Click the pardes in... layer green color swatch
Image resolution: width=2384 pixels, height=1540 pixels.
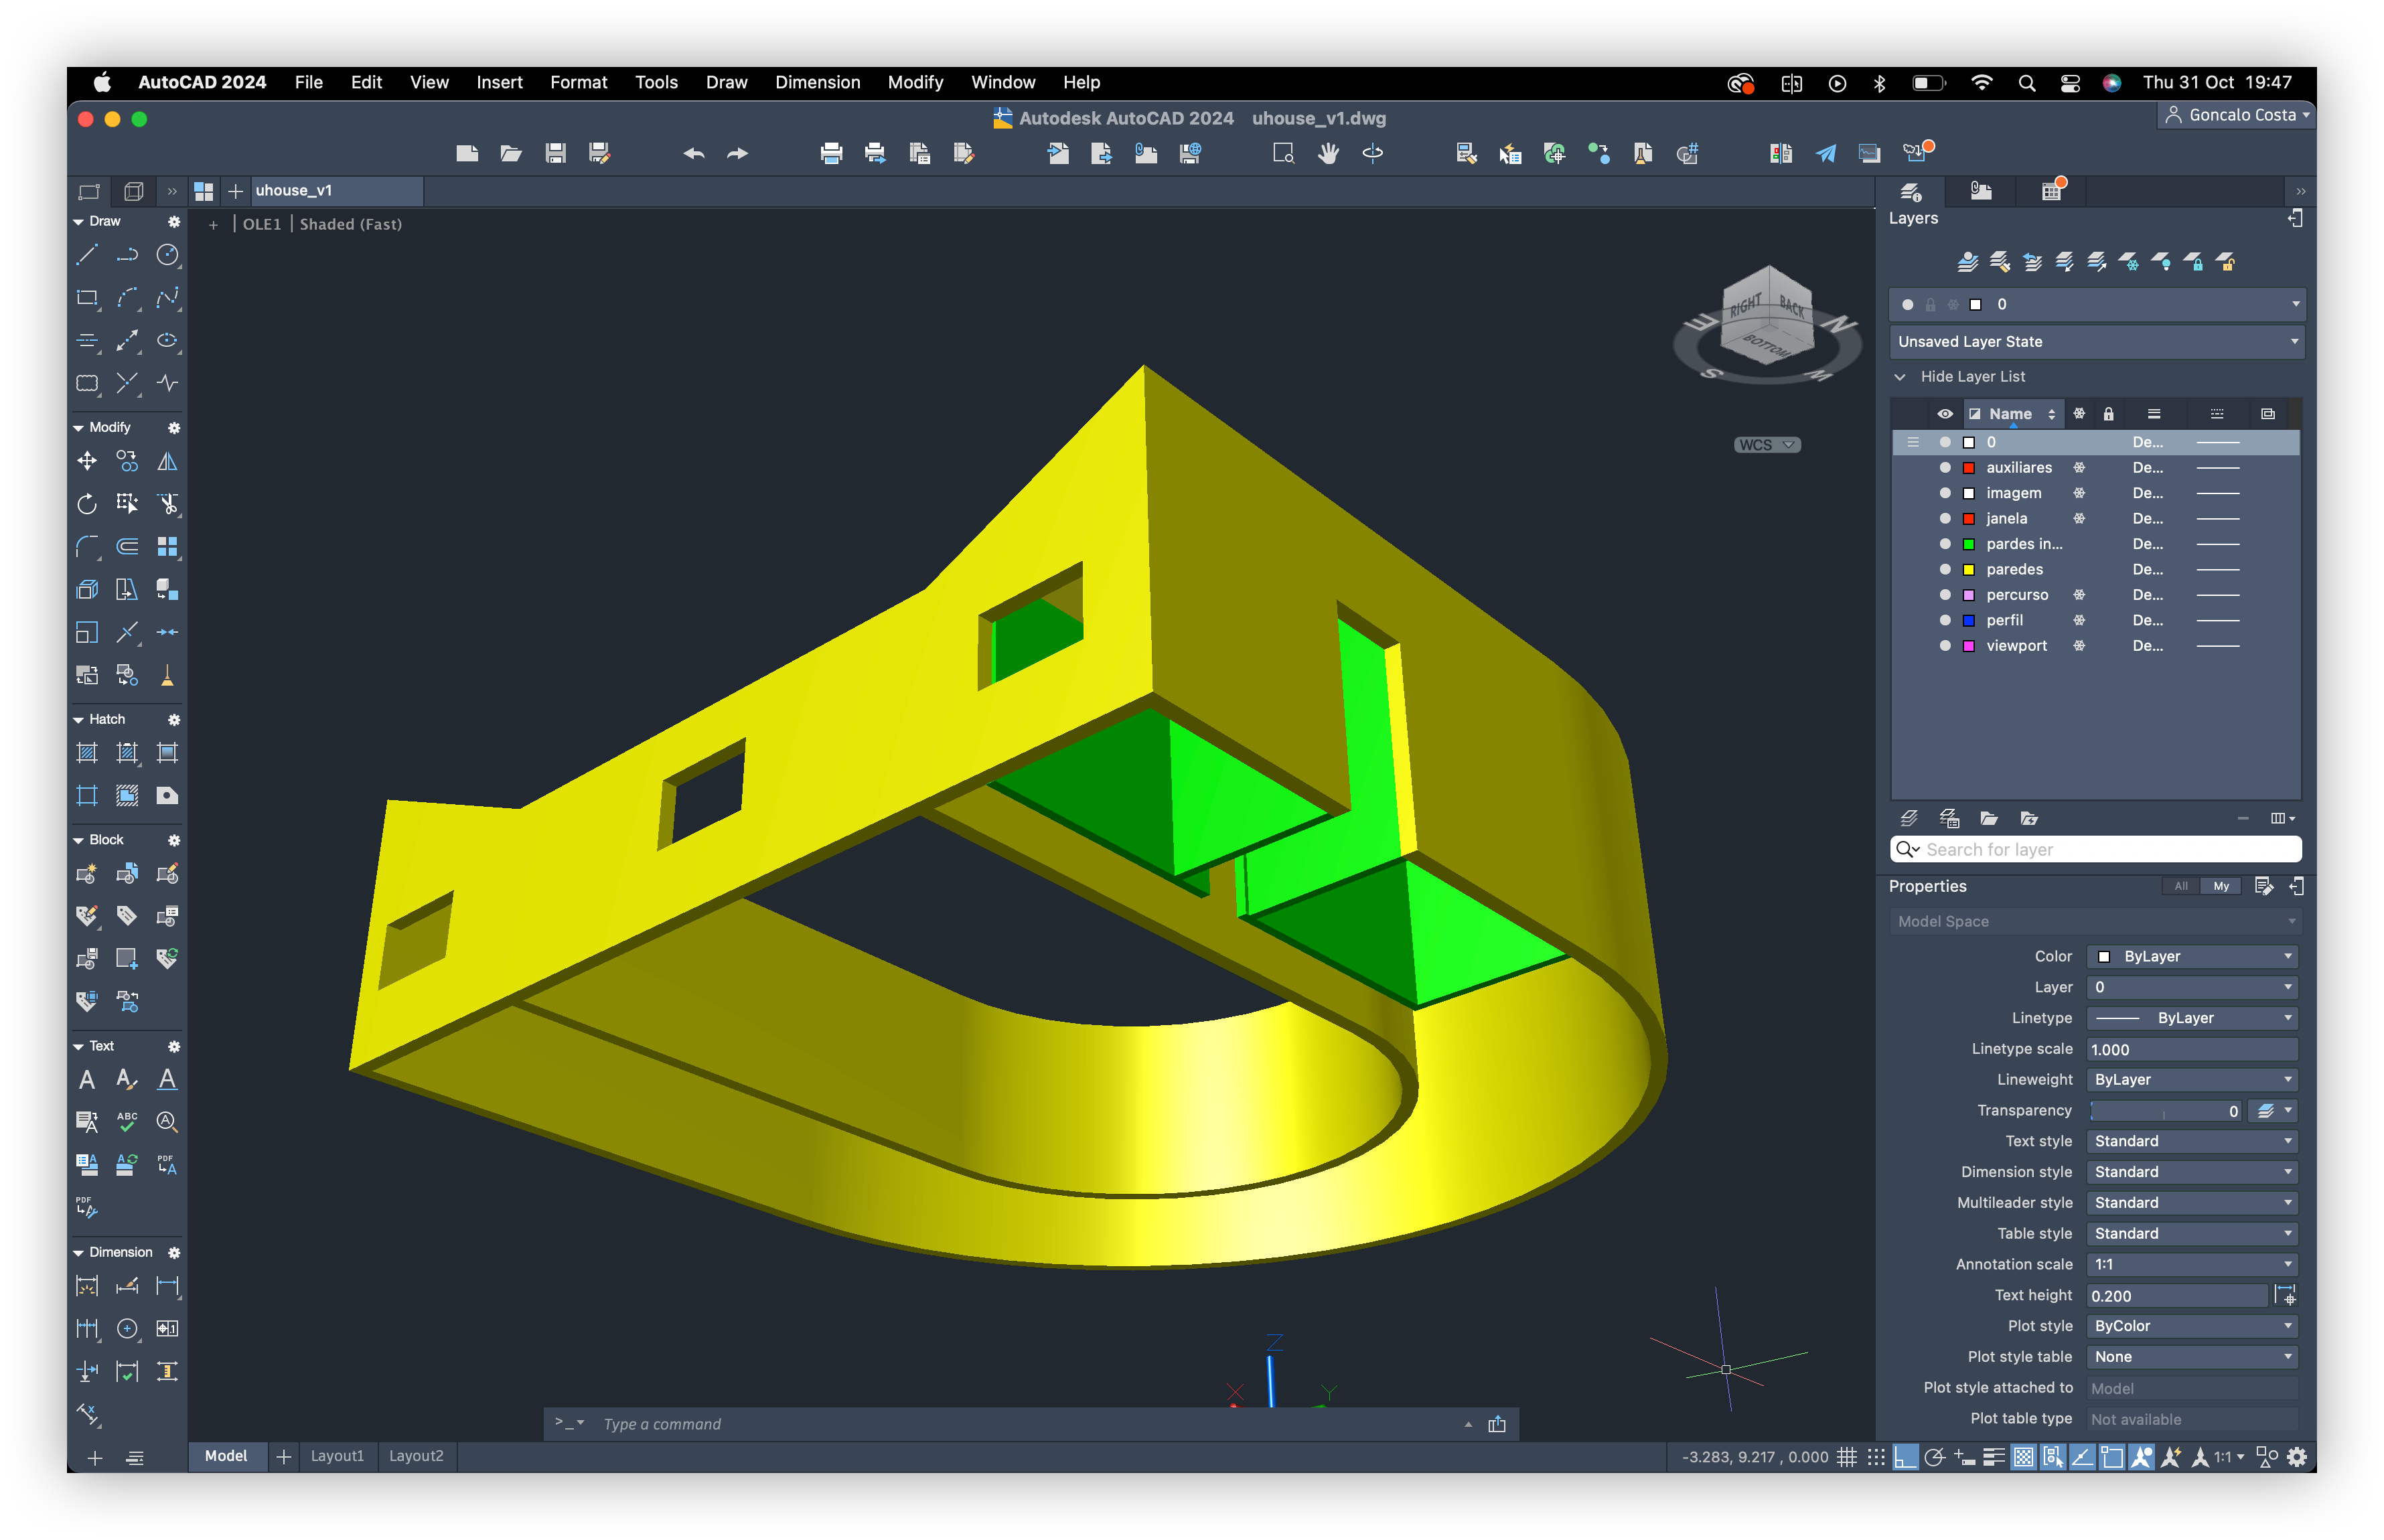tap(1969, 544)
